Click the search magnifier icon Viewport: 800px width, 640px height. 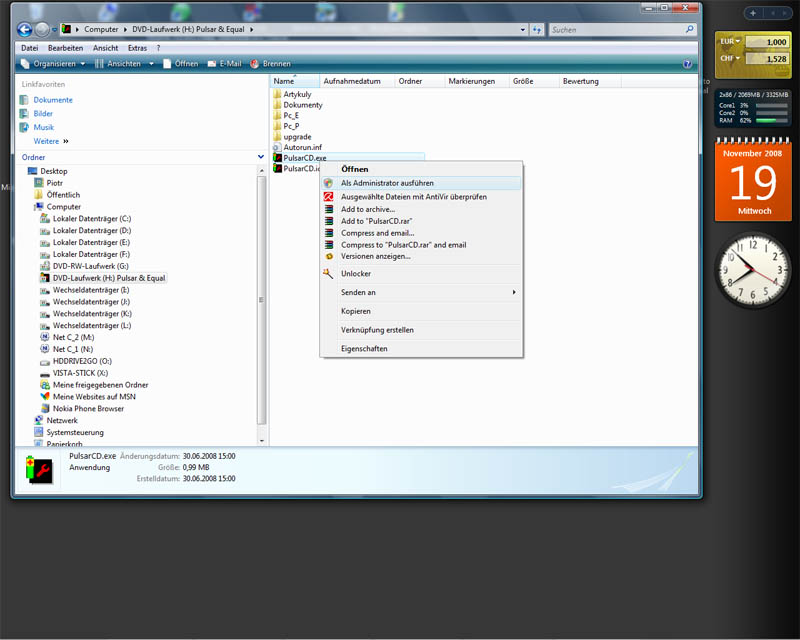coord(689,30)
